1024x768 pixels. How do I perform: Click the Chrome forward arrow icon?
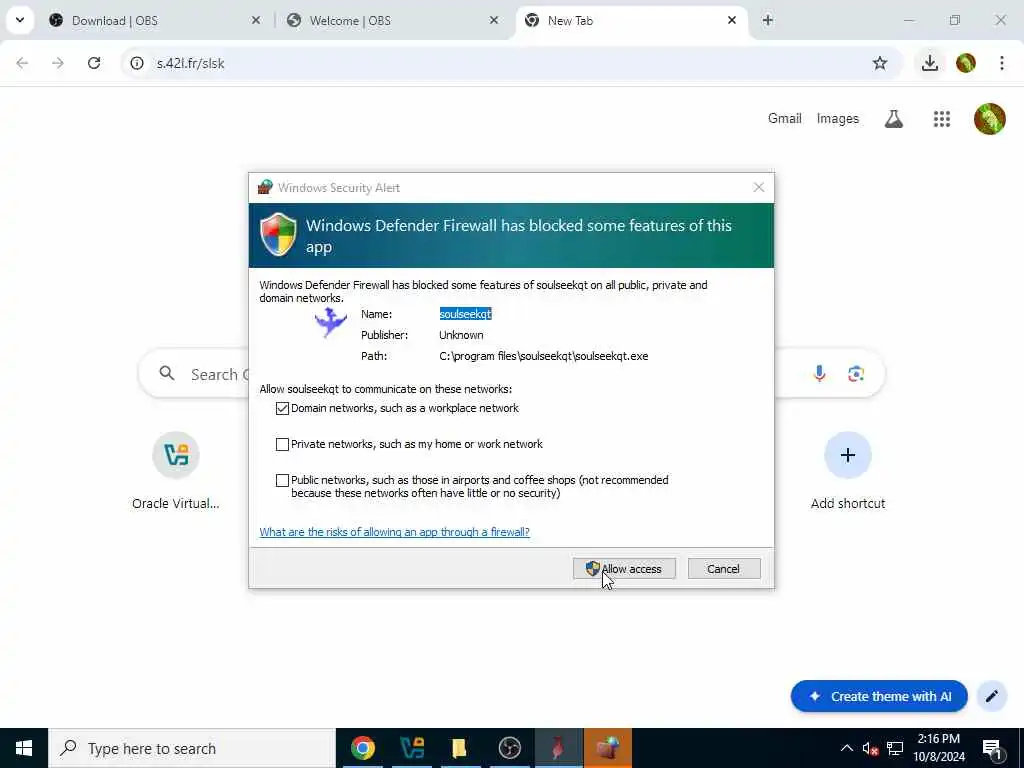point(58,63)
